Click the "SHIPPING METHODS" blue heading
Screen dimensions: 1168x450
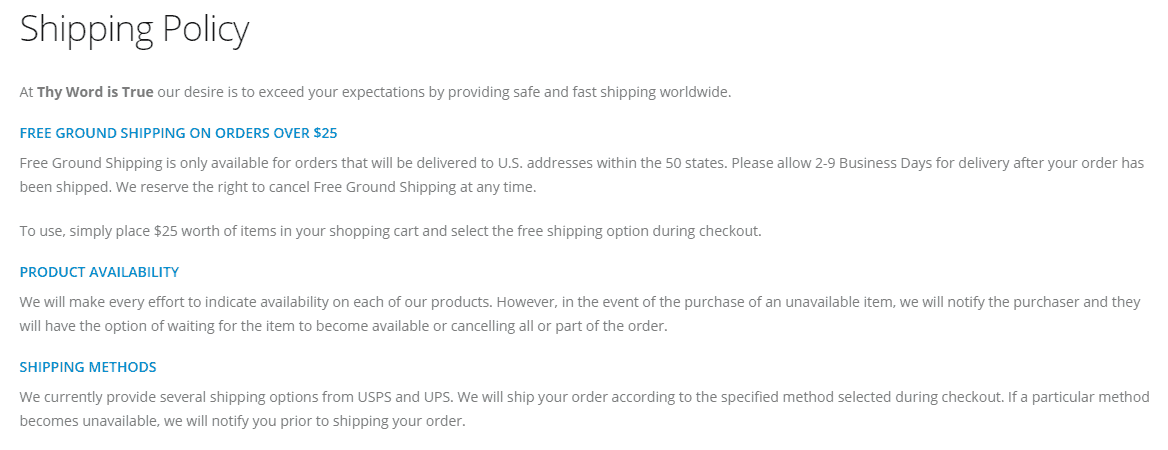(88, 367)
